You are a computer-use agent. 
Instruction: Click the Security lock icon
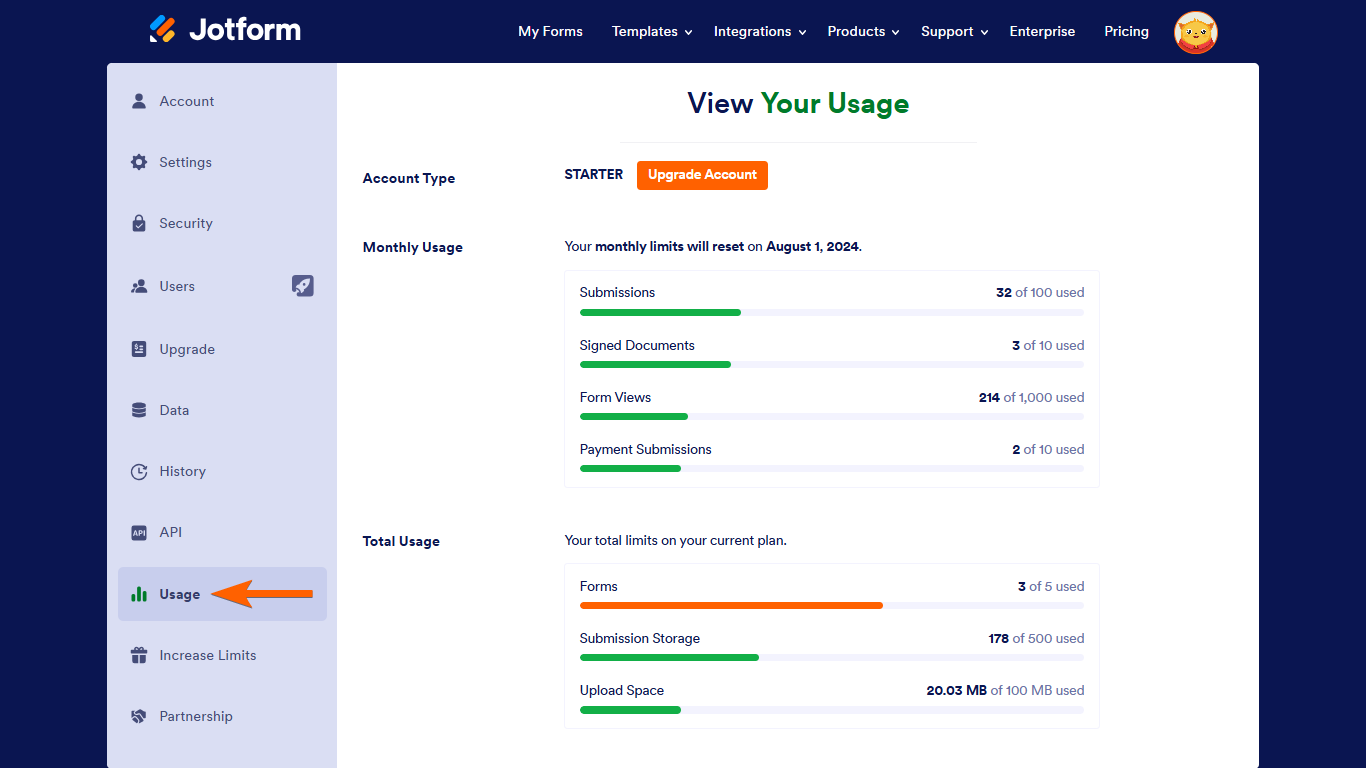point(139,223)
